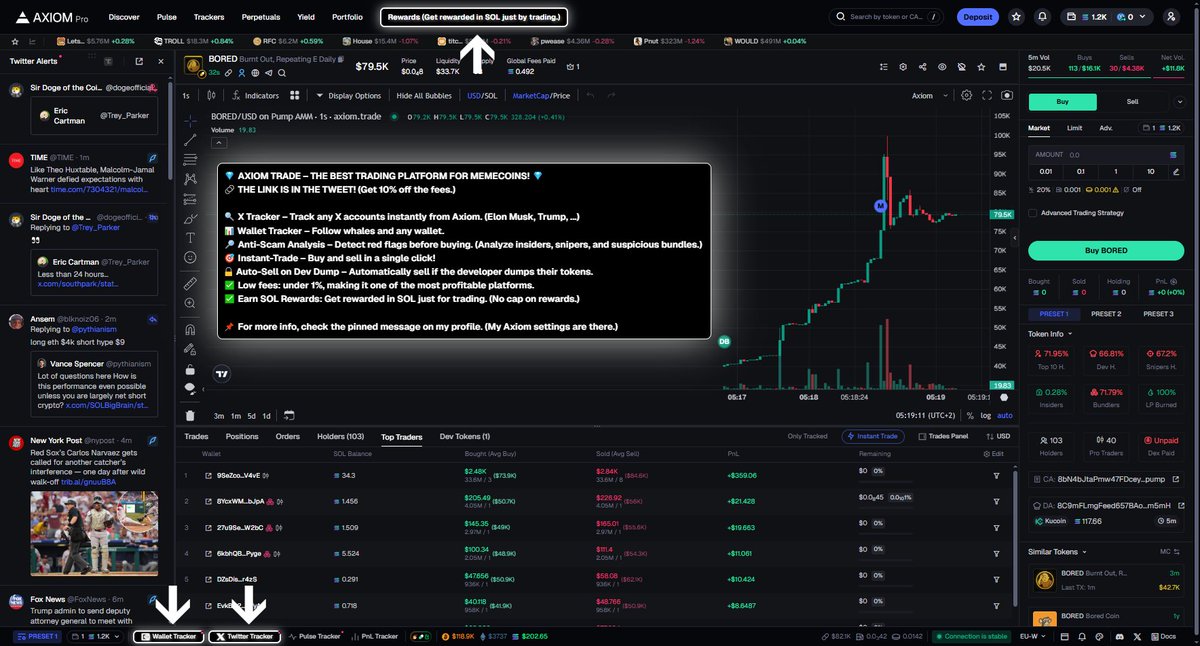1200x646 pixels.
Task: Expand the Token Info section
Action: [1050, 334]
